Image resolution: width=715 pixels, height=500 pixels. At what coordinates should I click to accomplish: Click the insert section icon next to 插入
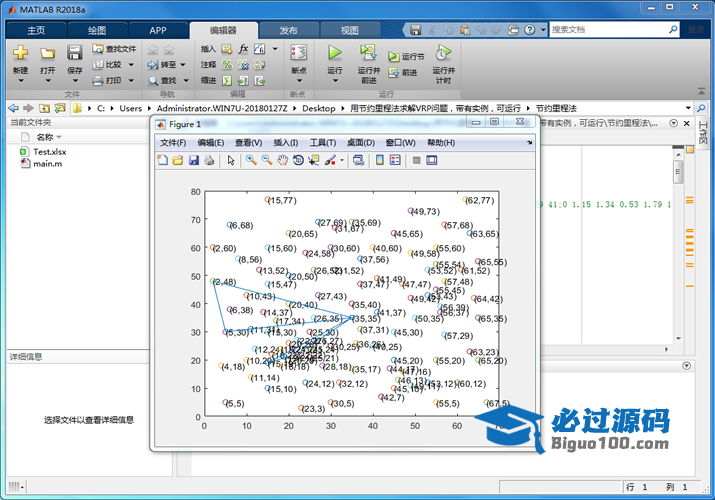(227, 49)
